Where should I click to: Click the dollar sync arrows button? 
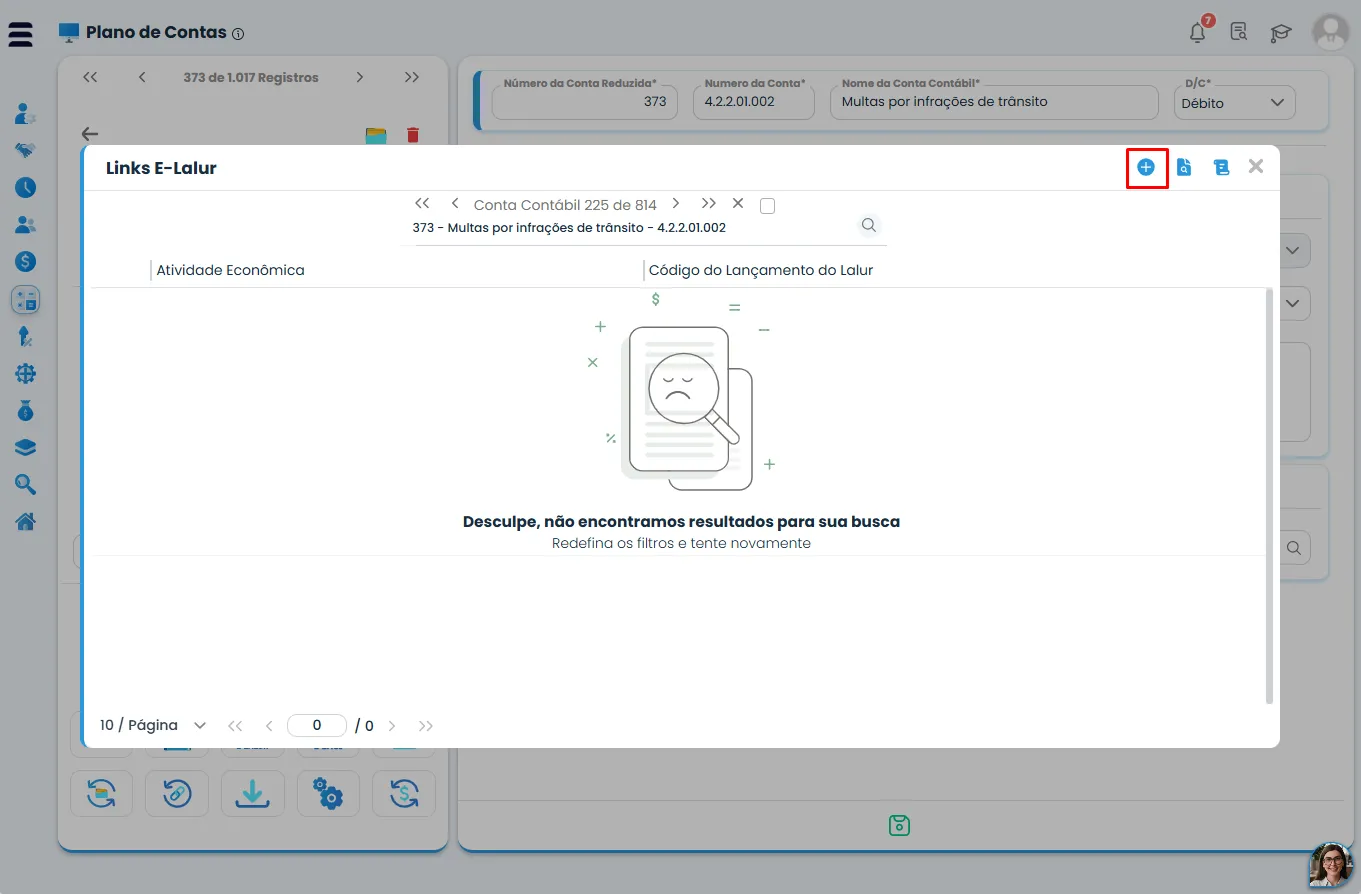(x=404, y=794)
